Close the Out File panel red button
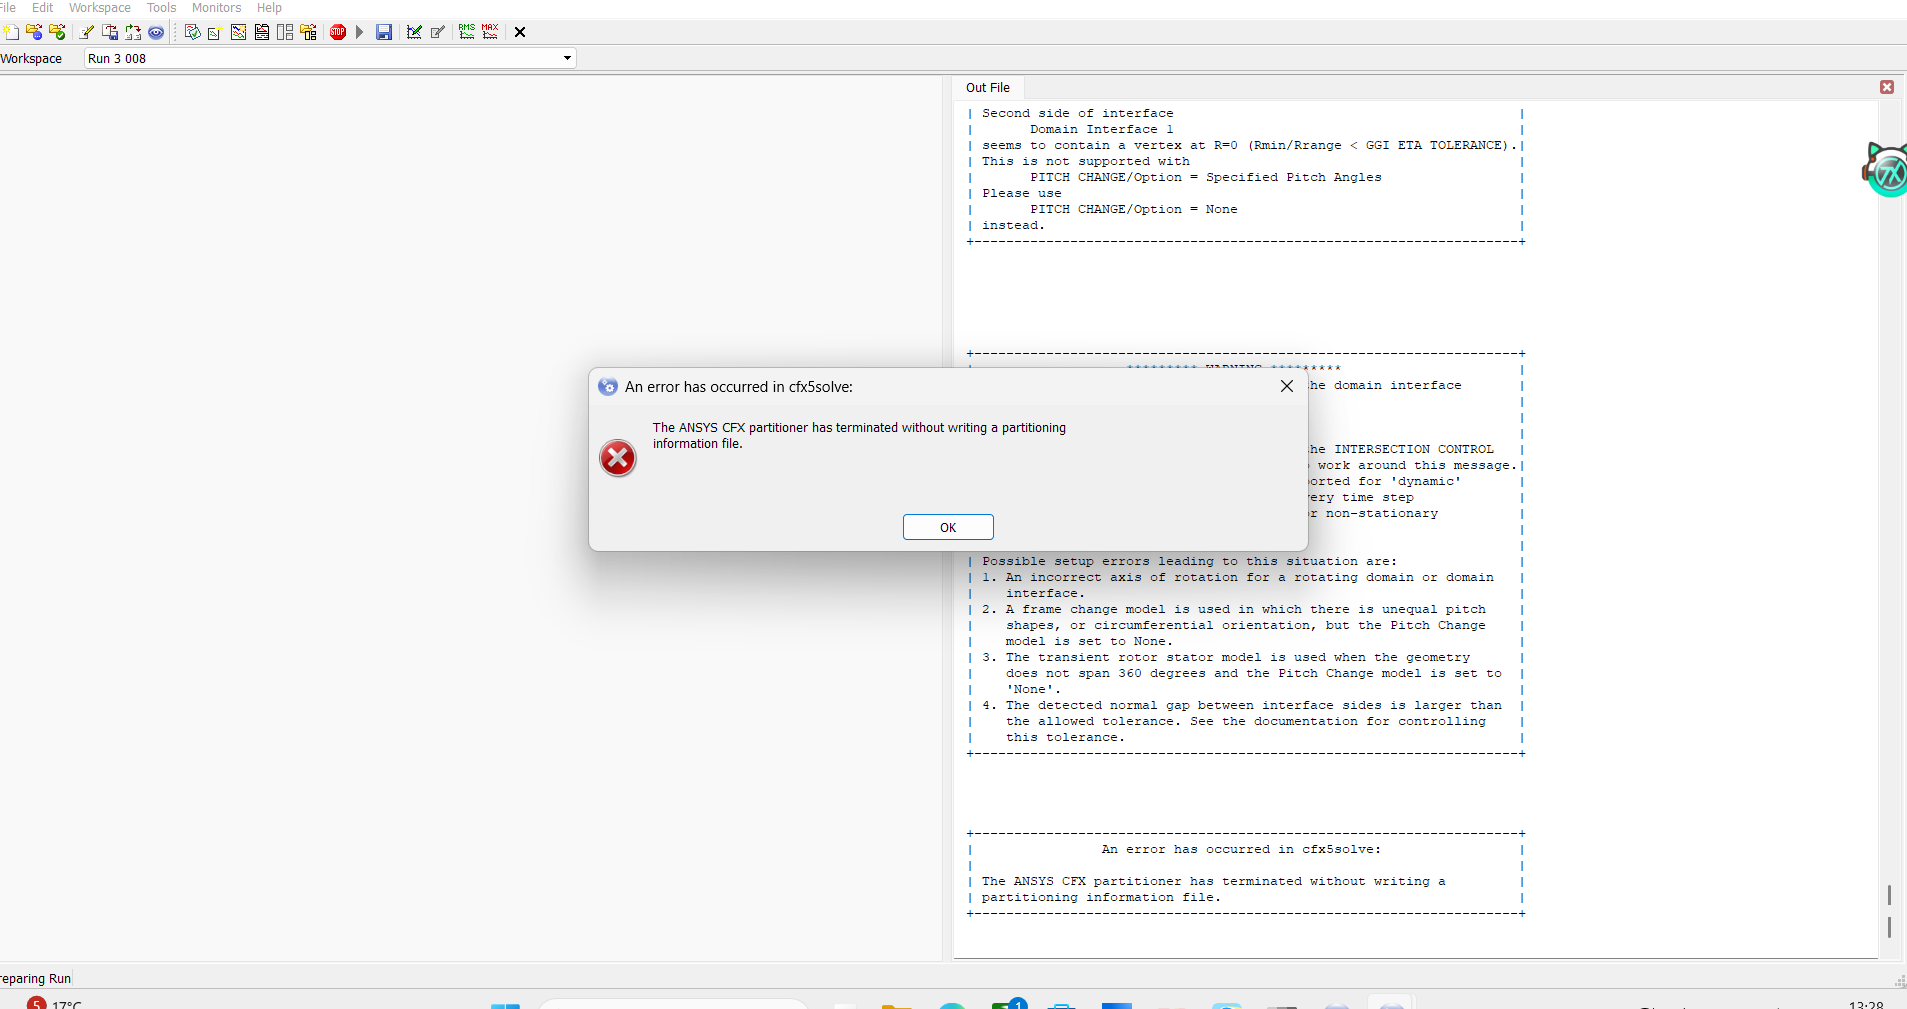Image resolution: width=1907 pixels, height=1009 pixels. tap(1887, 87)
